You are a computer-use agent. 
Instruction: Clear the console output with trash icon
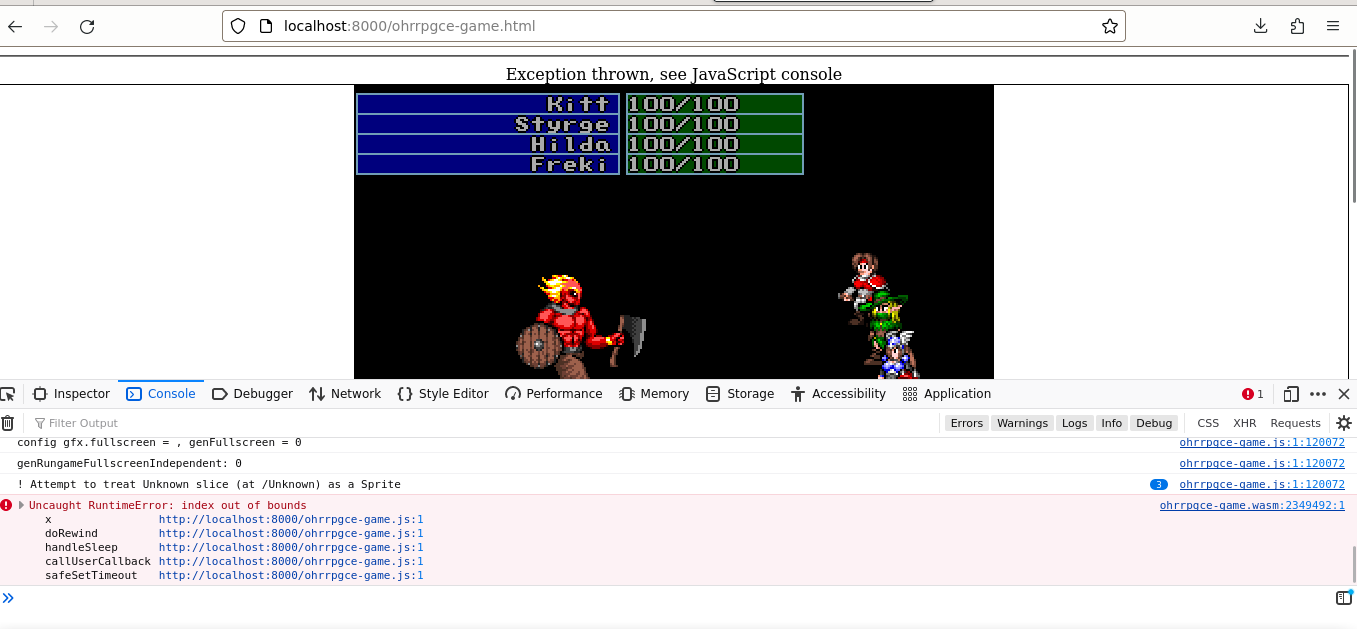[8, 423]
